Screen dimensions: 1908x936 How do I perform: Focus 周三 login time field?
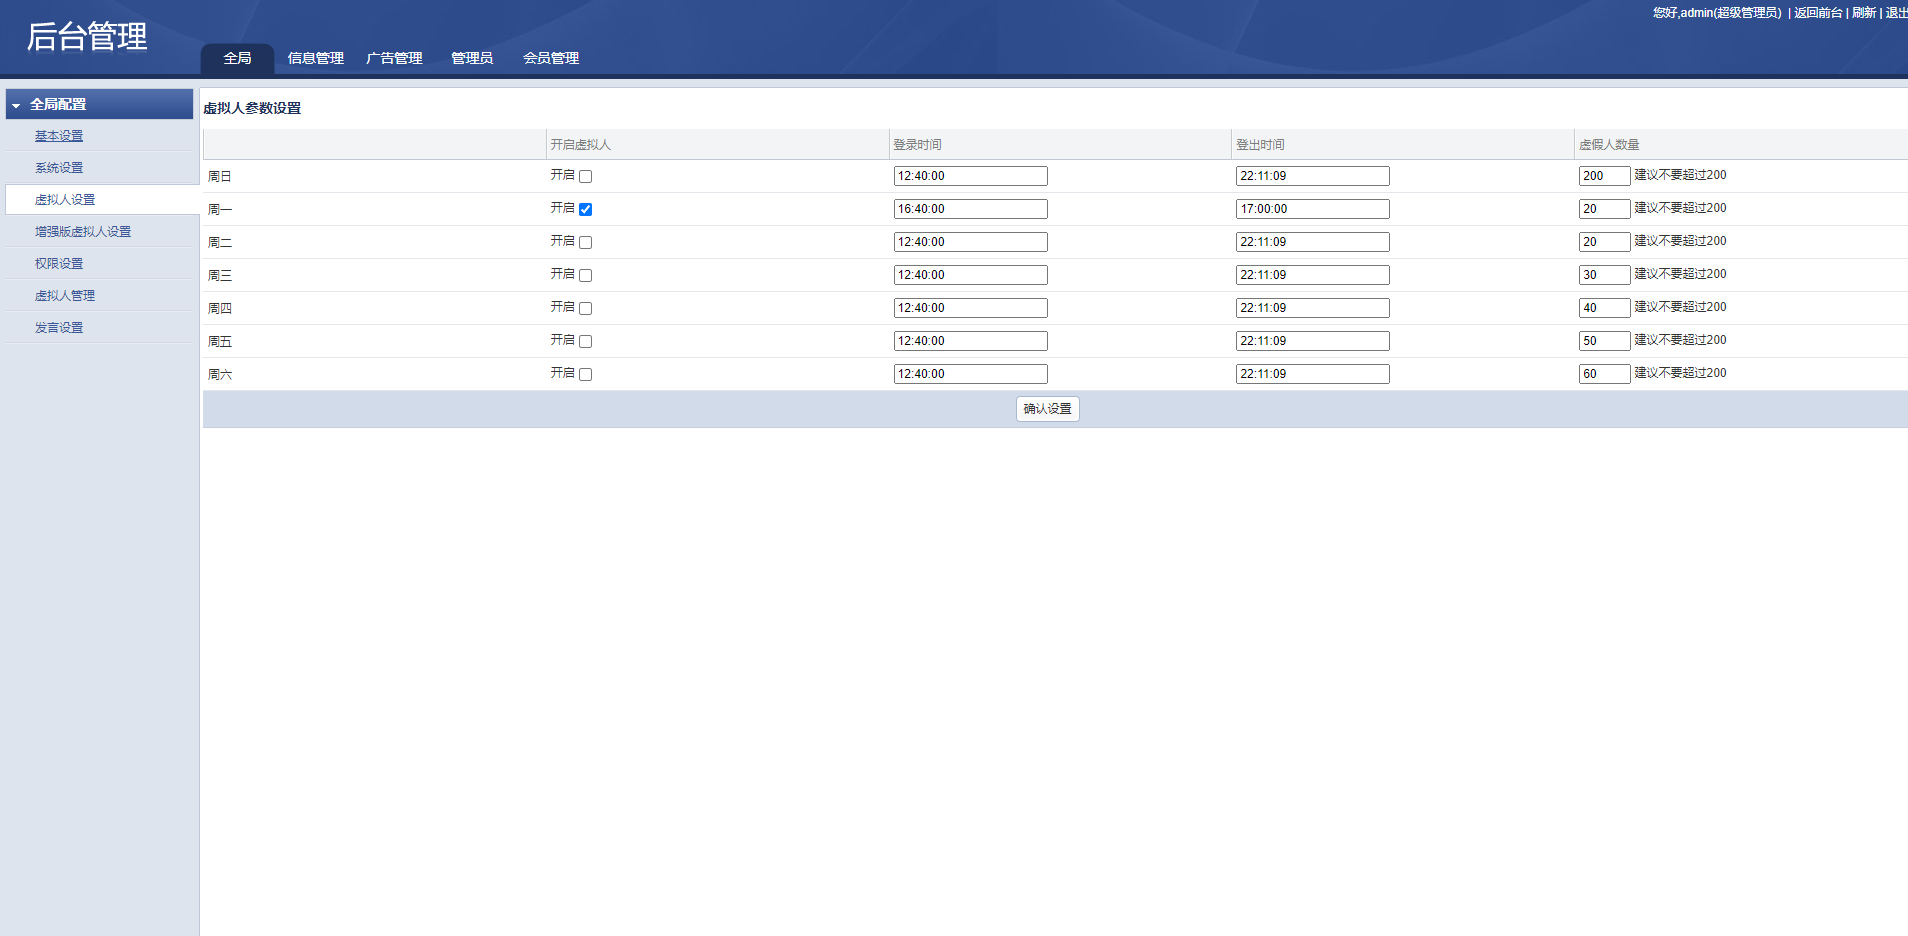tap(971, 275)
